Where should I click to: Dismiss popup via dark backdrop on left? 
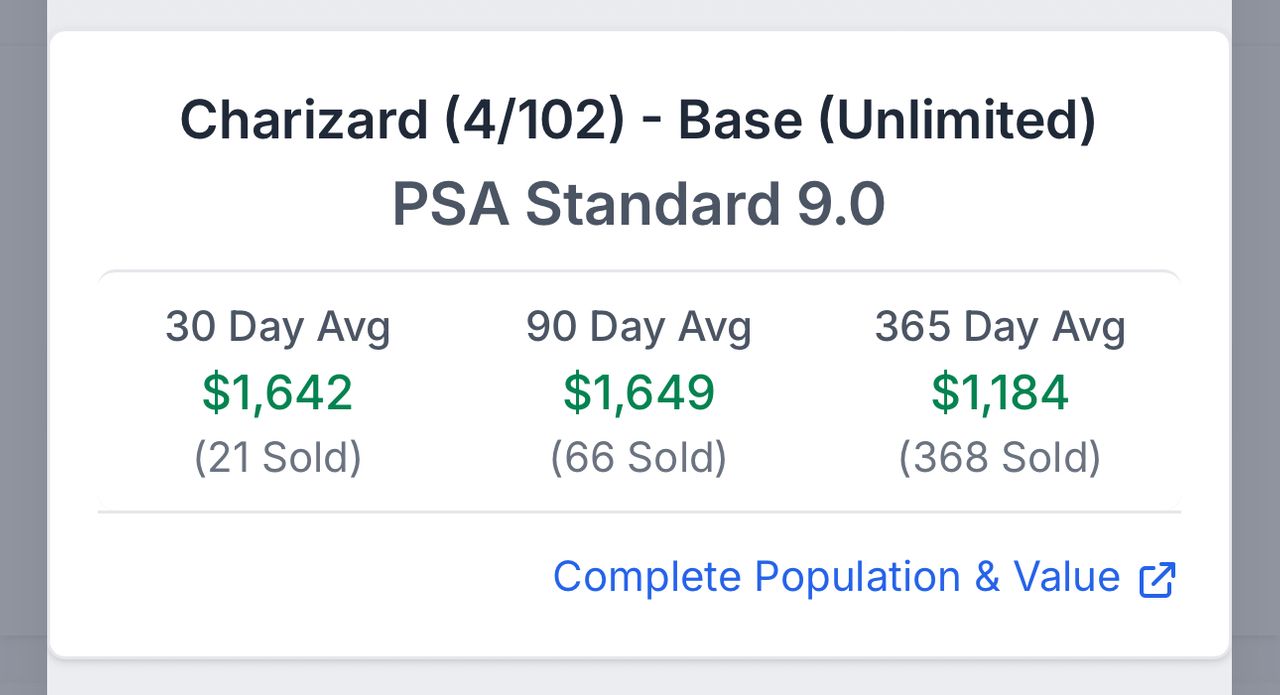22,350
